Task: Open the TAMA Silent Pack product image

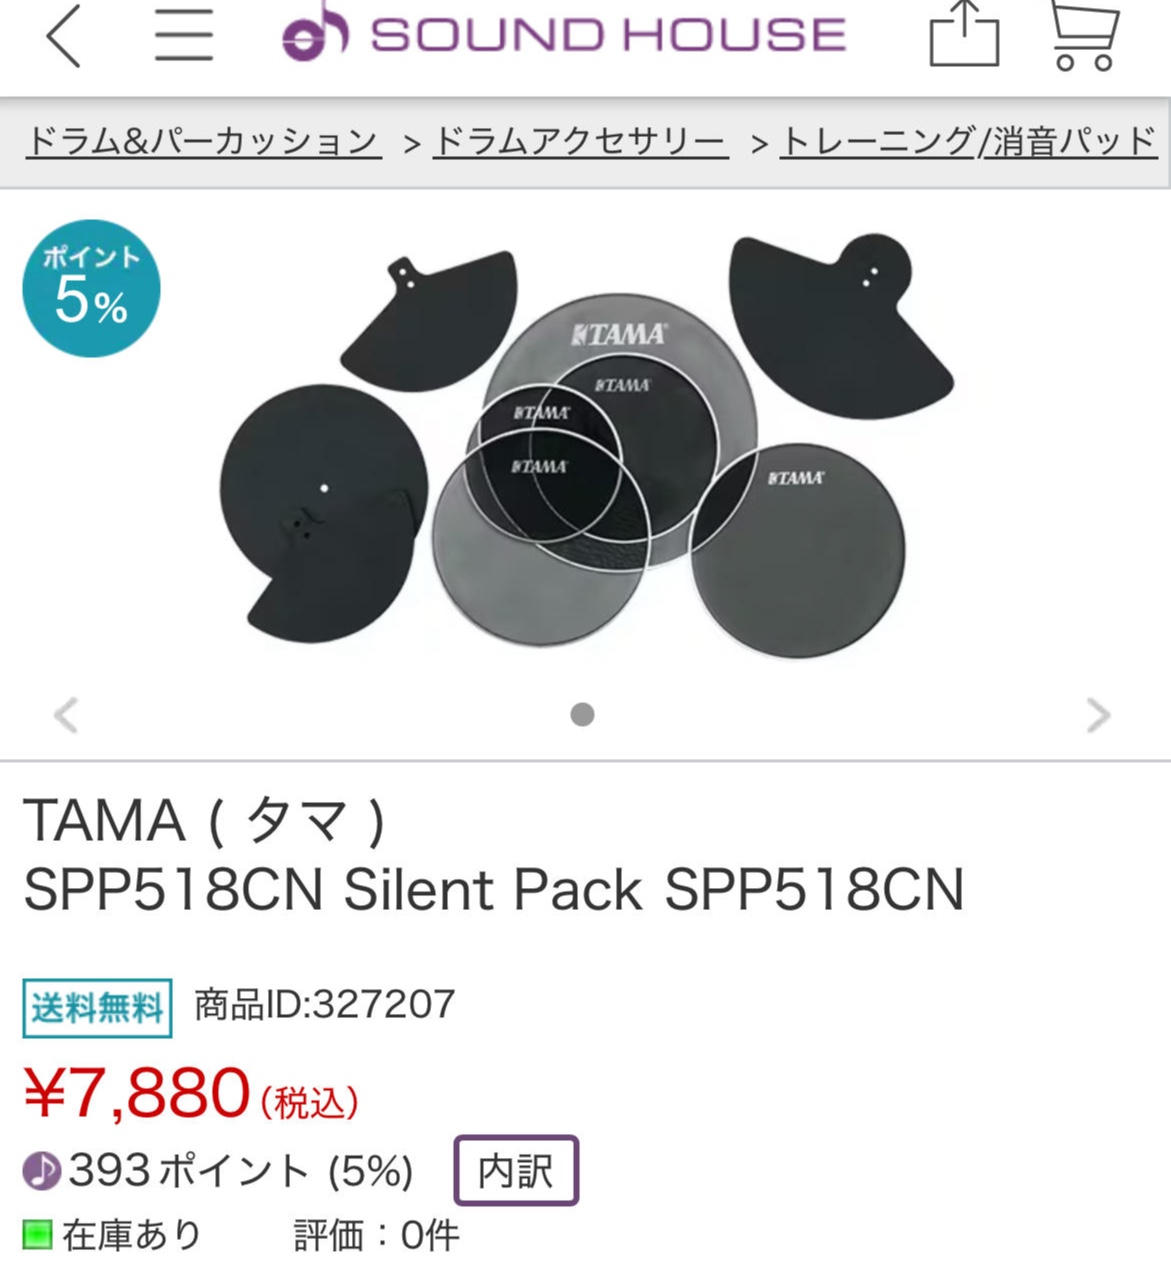Action: coord(586,447)
